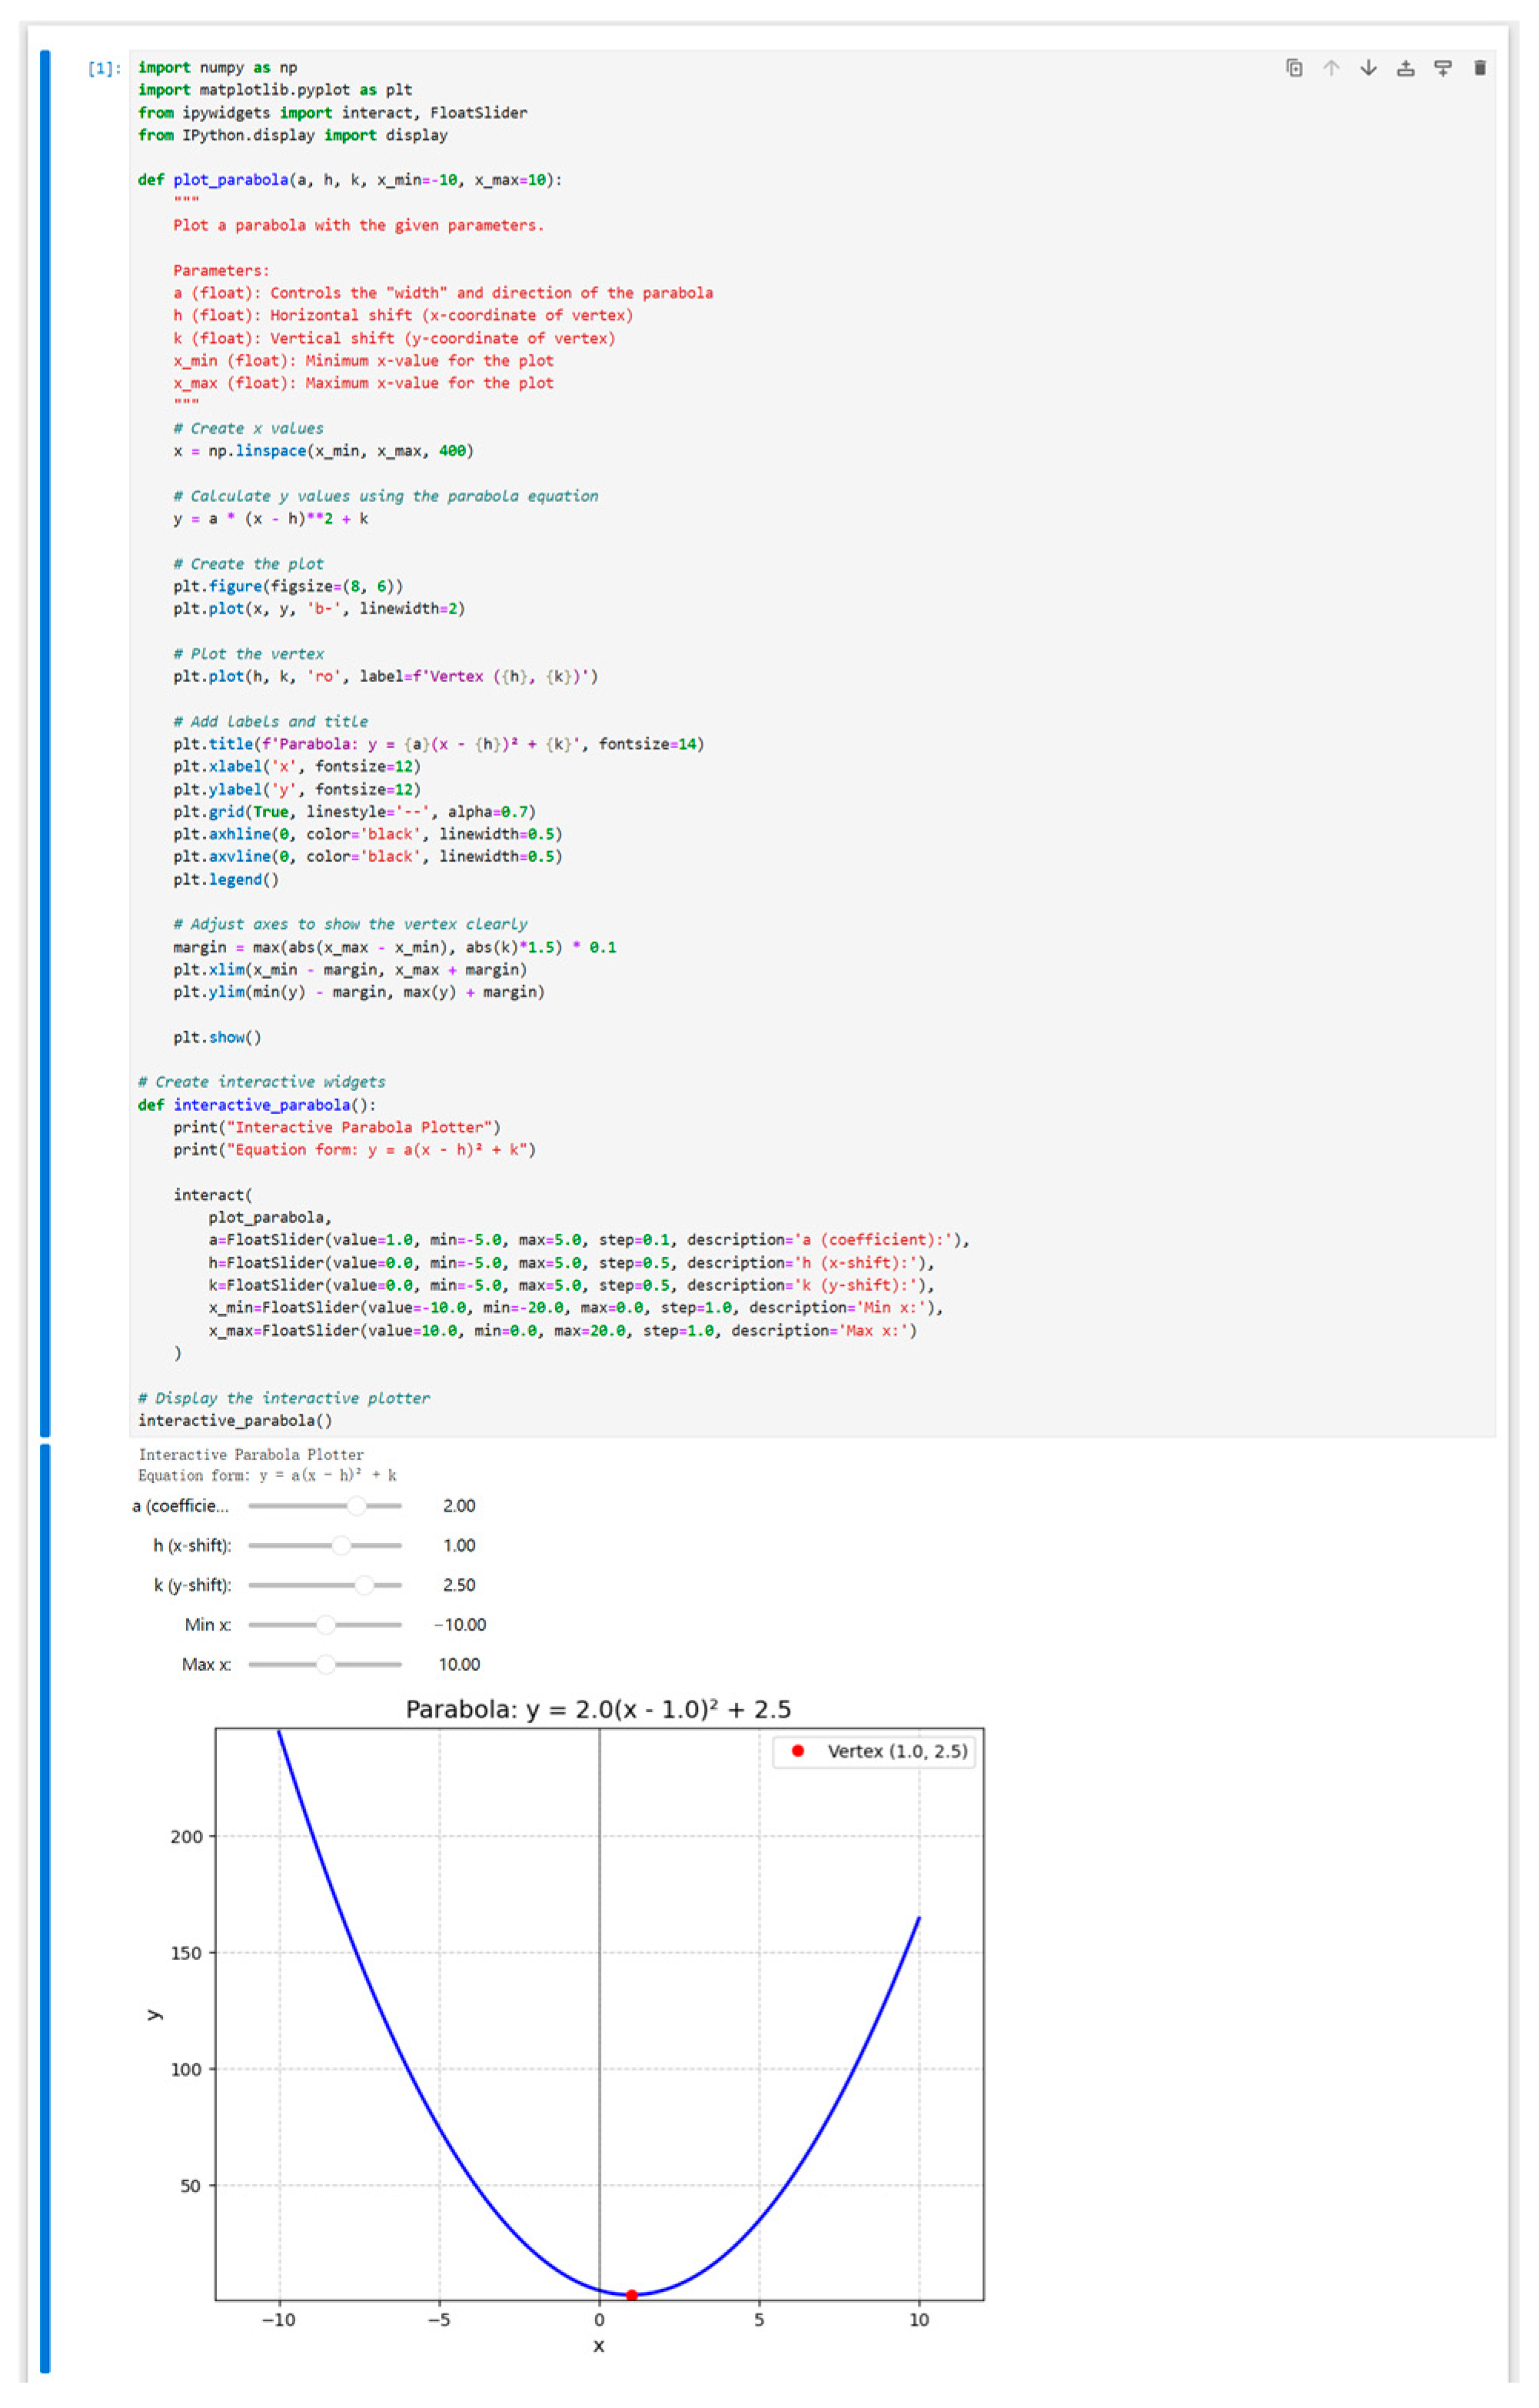The width and height of the screenshot is (1539, 2408).
Task: Move cell up with arrow icon
Action: (x=1331, y=68)
